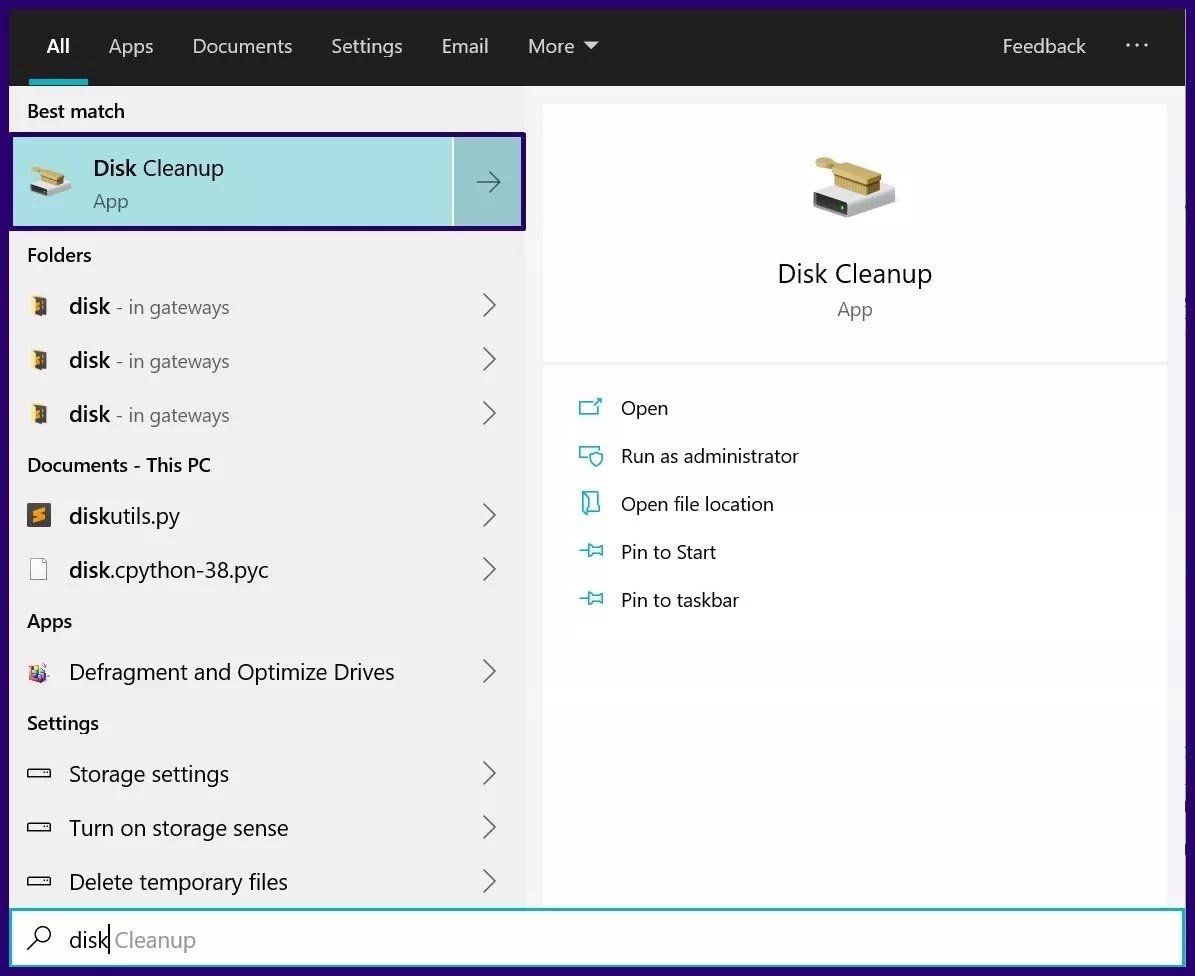Open the Storage settings result
The image size is (1195, 976).
tap(265, 773)
